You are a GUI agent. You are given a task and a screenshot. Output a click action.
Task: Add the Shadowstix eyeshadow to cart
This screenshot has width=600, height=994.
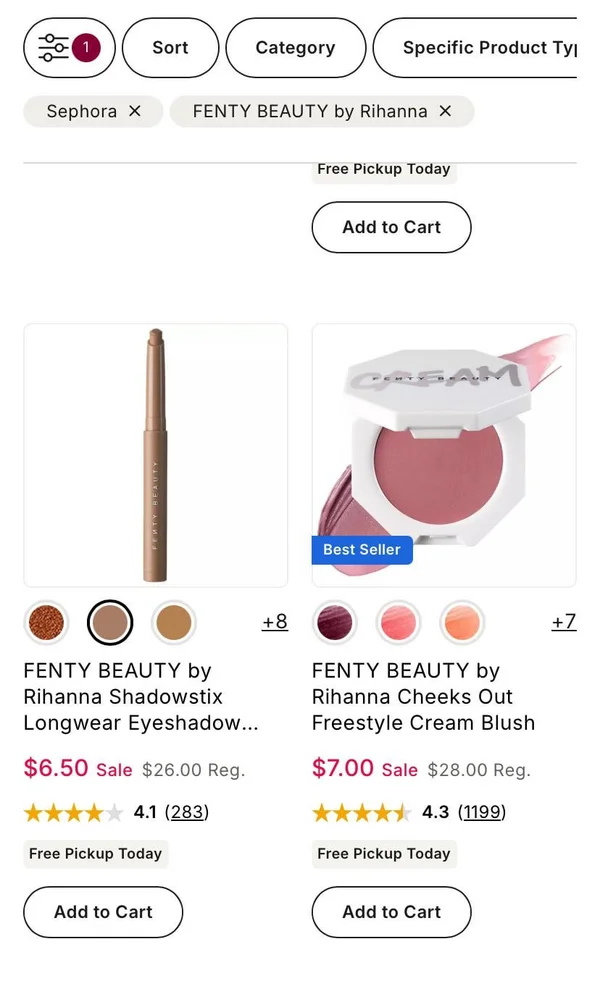click(102, 912)
